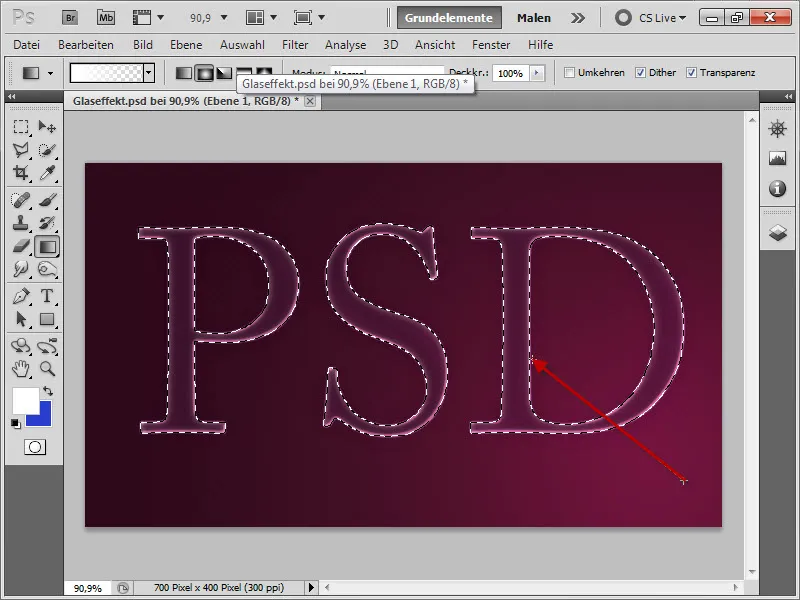Choose the Brush tool
The width and height of the screenshot is (800, 600).
click(x=47, y=200)
